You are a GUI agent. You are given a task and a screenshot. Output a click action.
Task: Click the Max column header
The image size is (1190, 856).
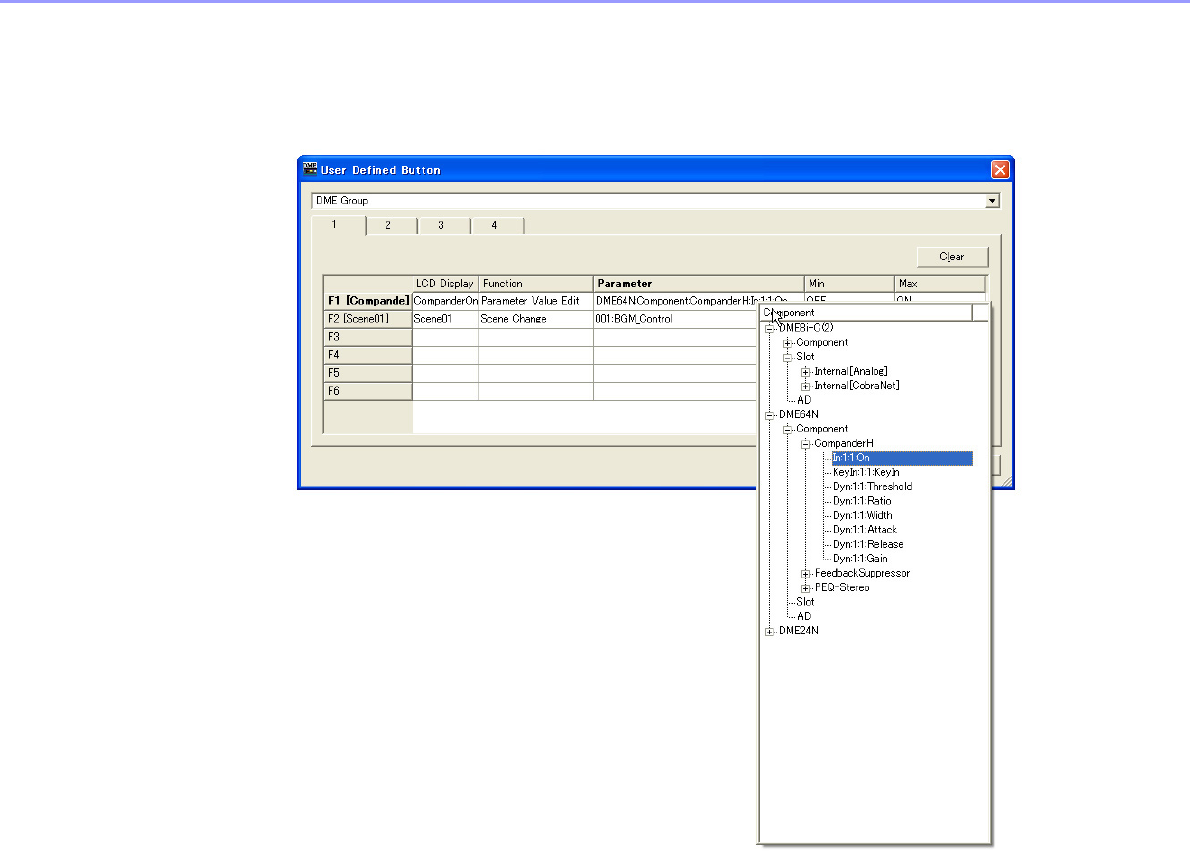coord(940,284)
